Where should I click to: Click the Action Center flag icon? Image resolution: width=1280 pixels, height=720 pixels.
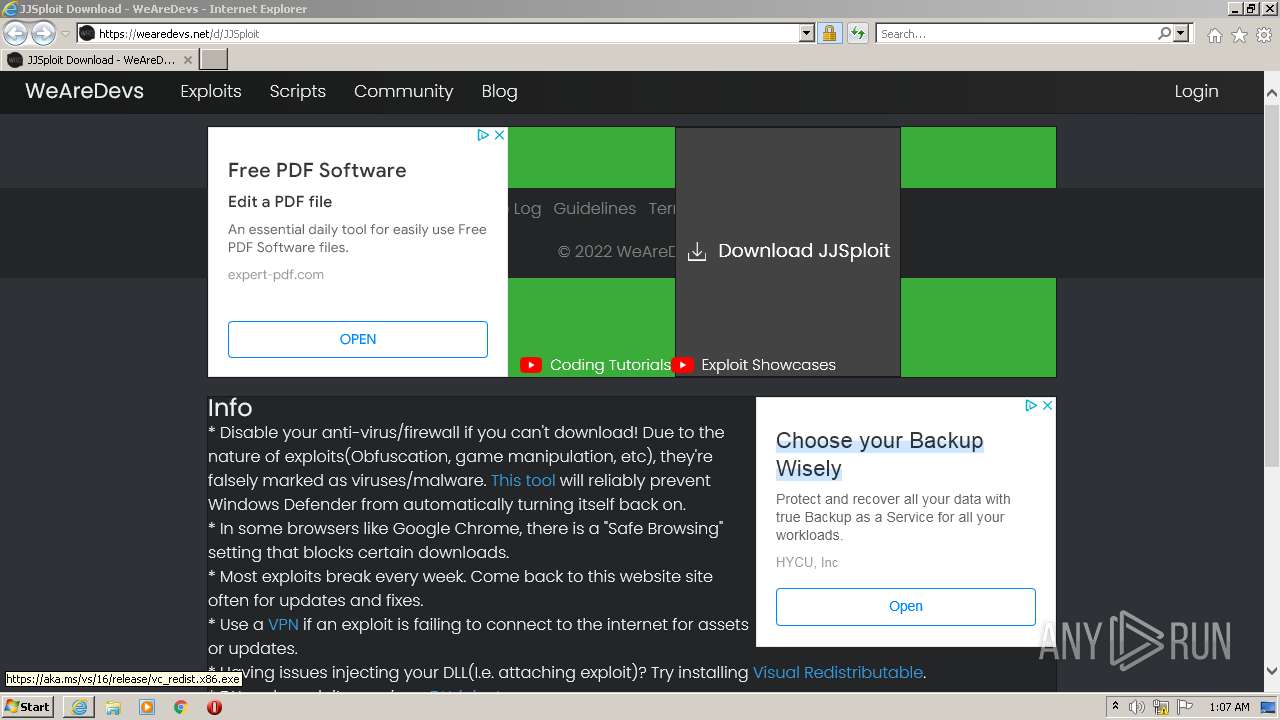click(x=1185, y=707)
